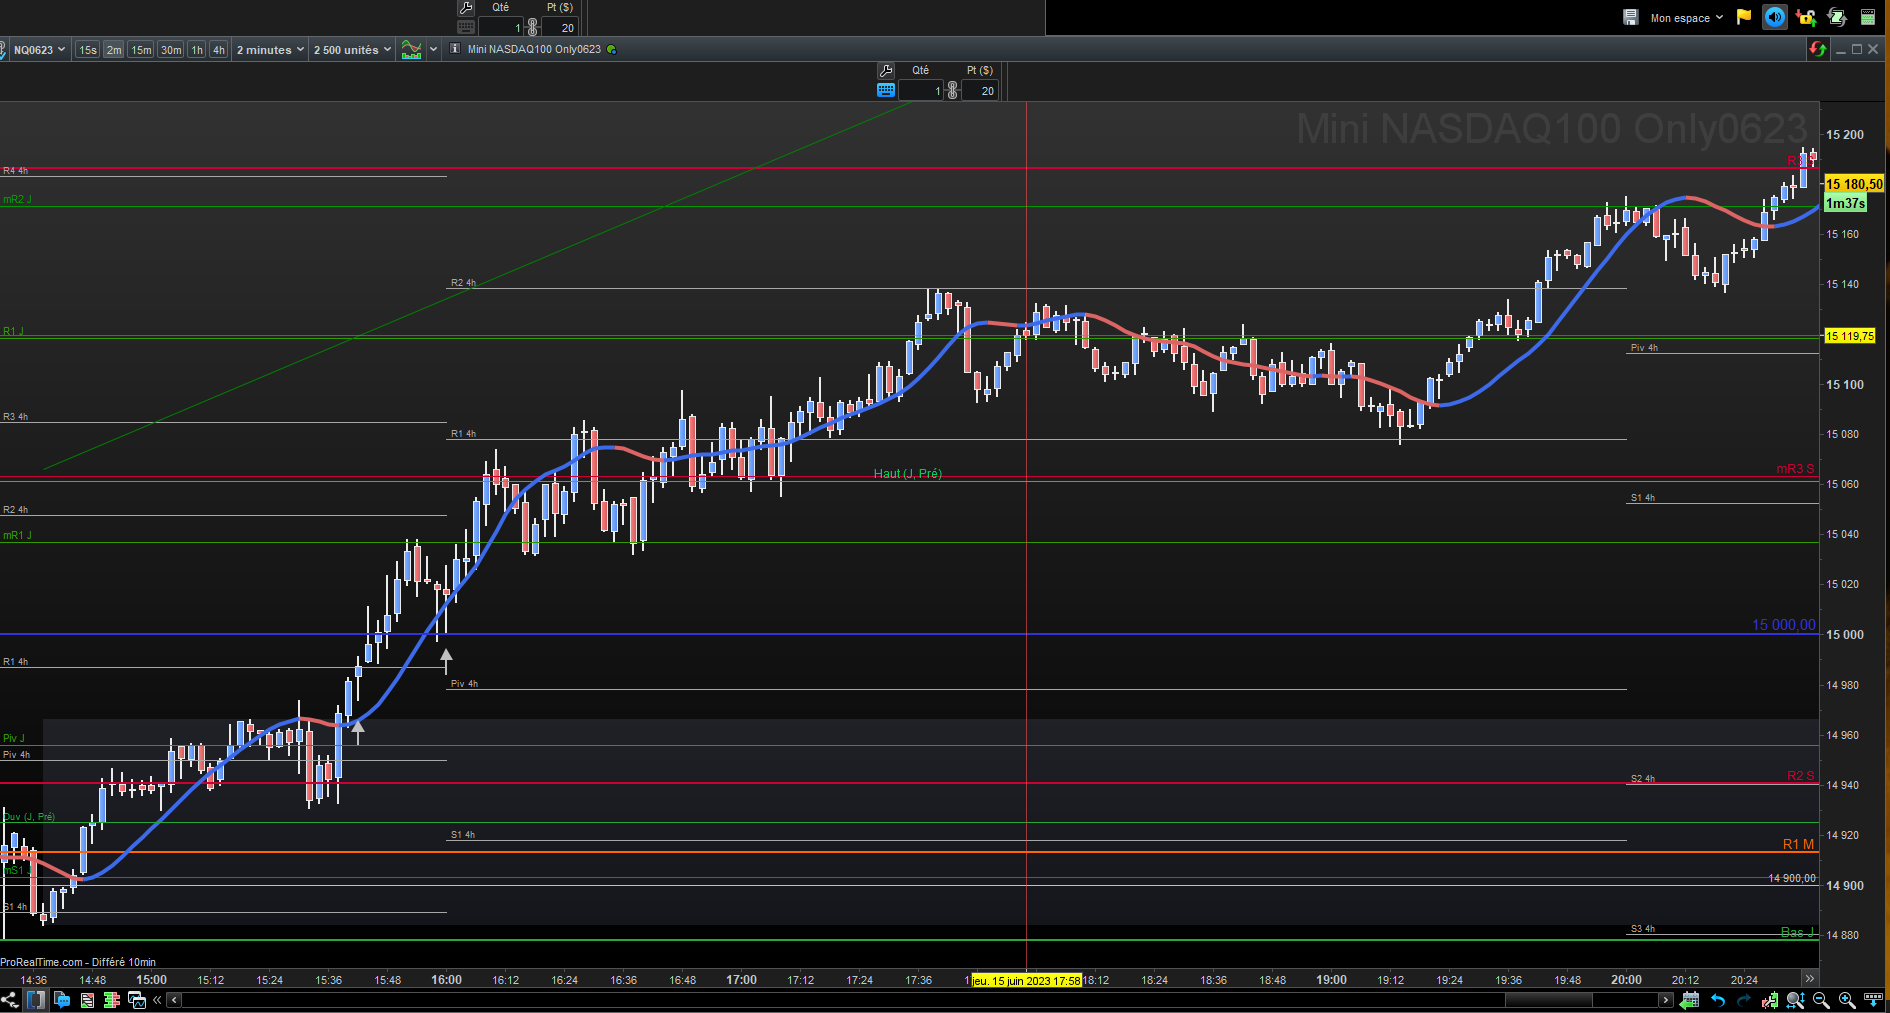1890x1013 pixels.
Task: Open the Mon espace menu
Action: click(x=1686, y=17)
